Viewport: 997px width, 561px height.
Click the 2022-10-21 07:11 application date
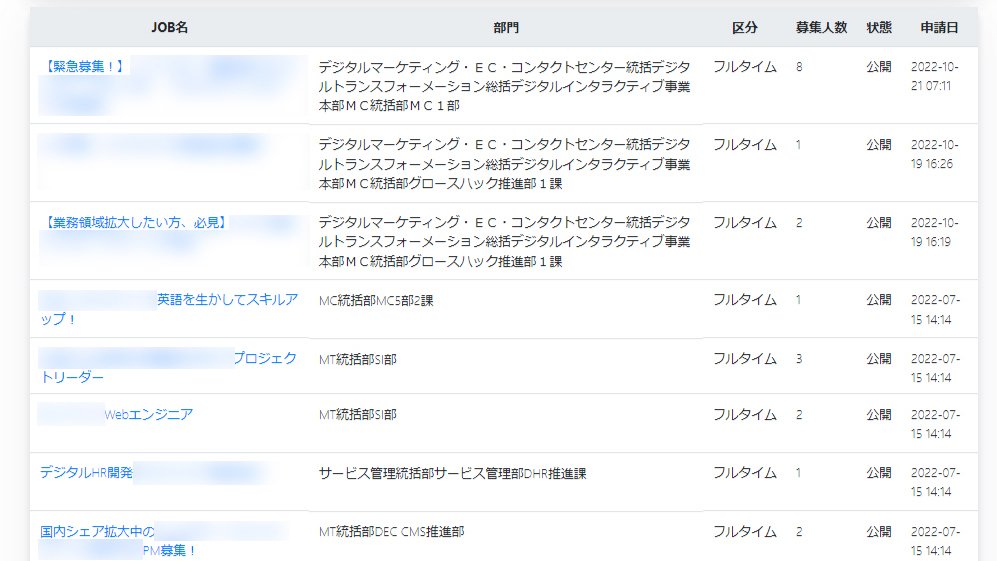pyautogui.click(x=936, y=76)
